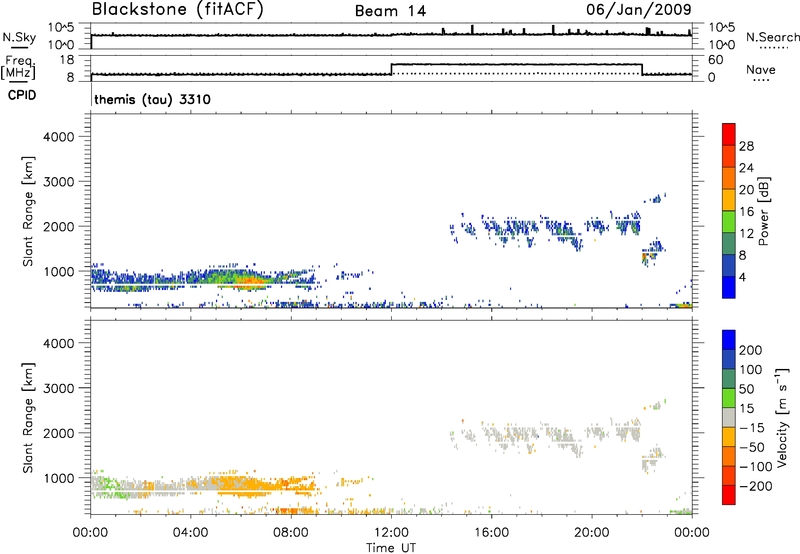Pick the yellow -15 to -50 velocity swatch

point(729,437)
